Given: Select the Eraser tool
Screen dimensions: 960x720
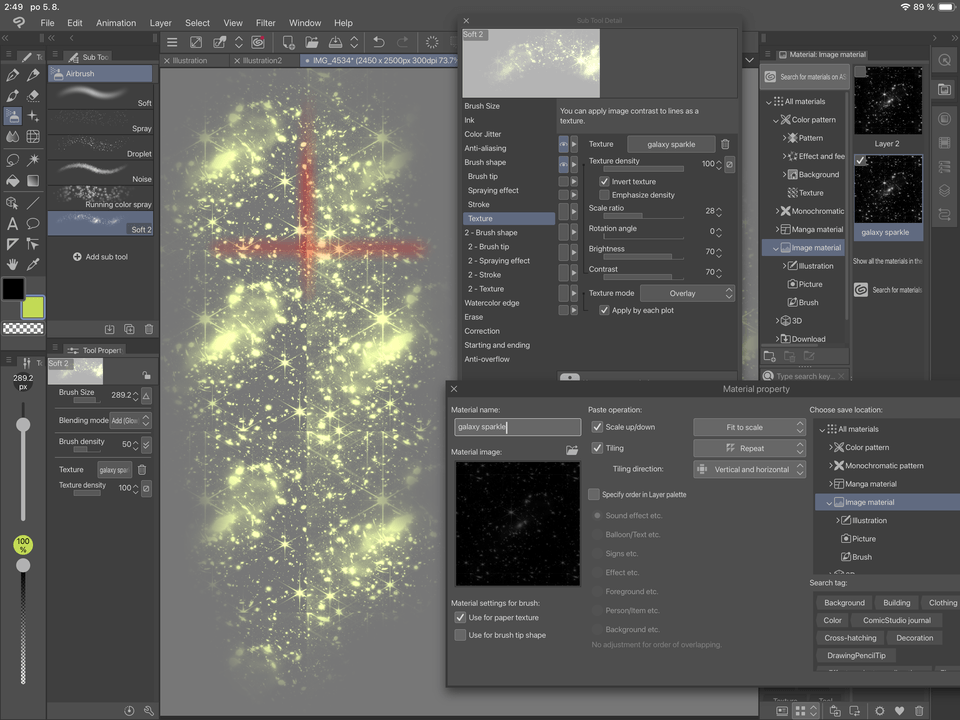Looking at the screenshot, I should pyautogui.click(x=33, y=96).
